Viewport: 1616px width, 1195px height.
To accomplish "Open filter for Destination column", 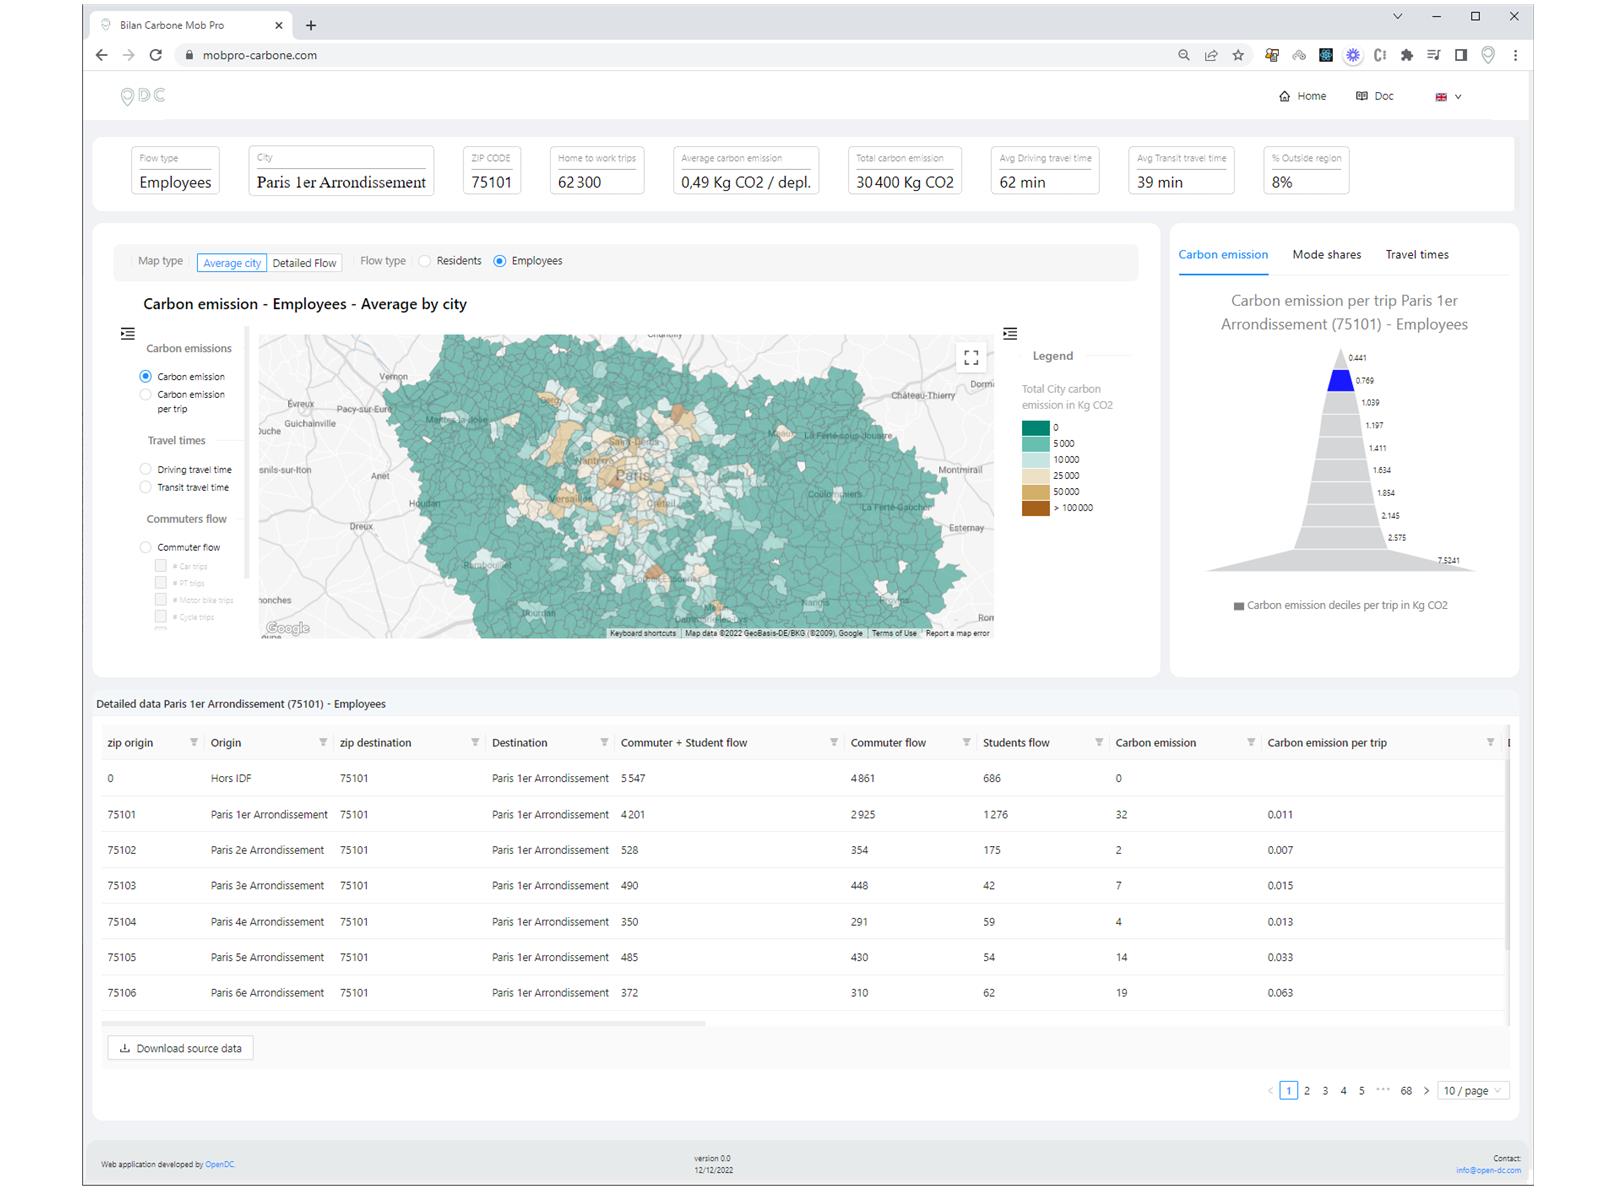I will pyautogui.click(x=604, y=742).
